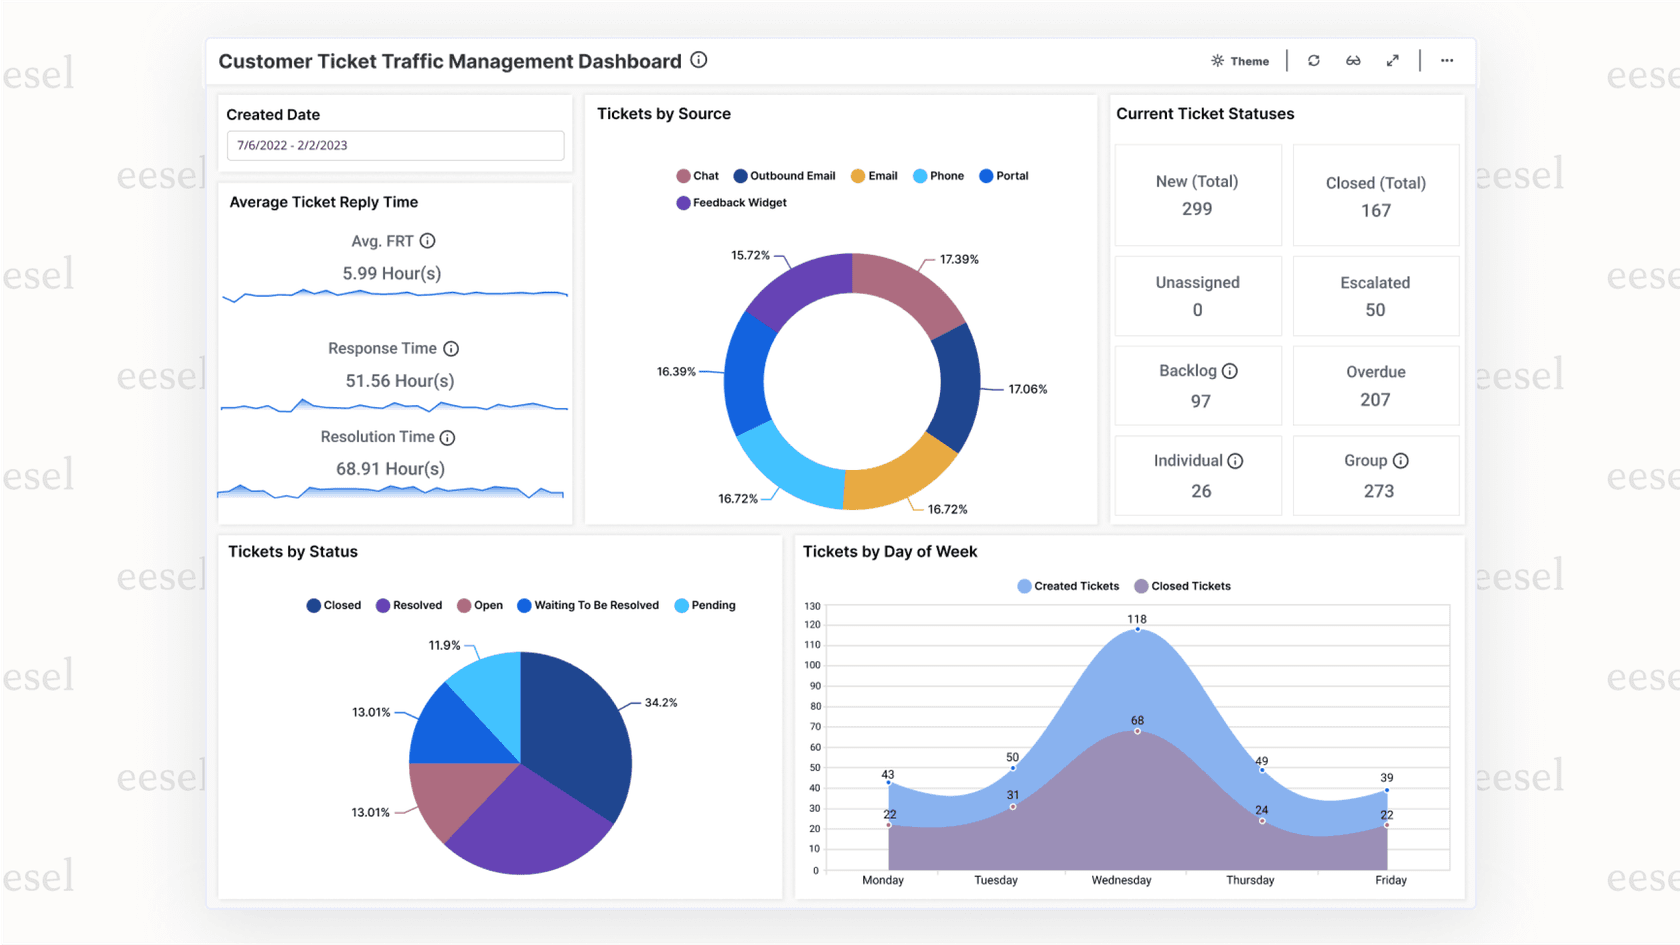
Task: Click the Theme sun icon
Action: 1217,60
